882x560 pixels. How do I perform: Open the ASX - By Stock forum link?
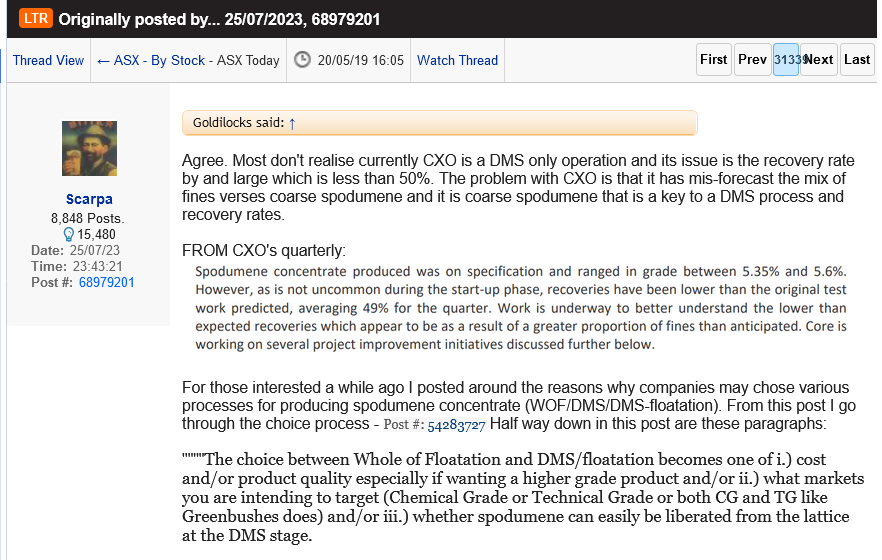tap(159, 60)
